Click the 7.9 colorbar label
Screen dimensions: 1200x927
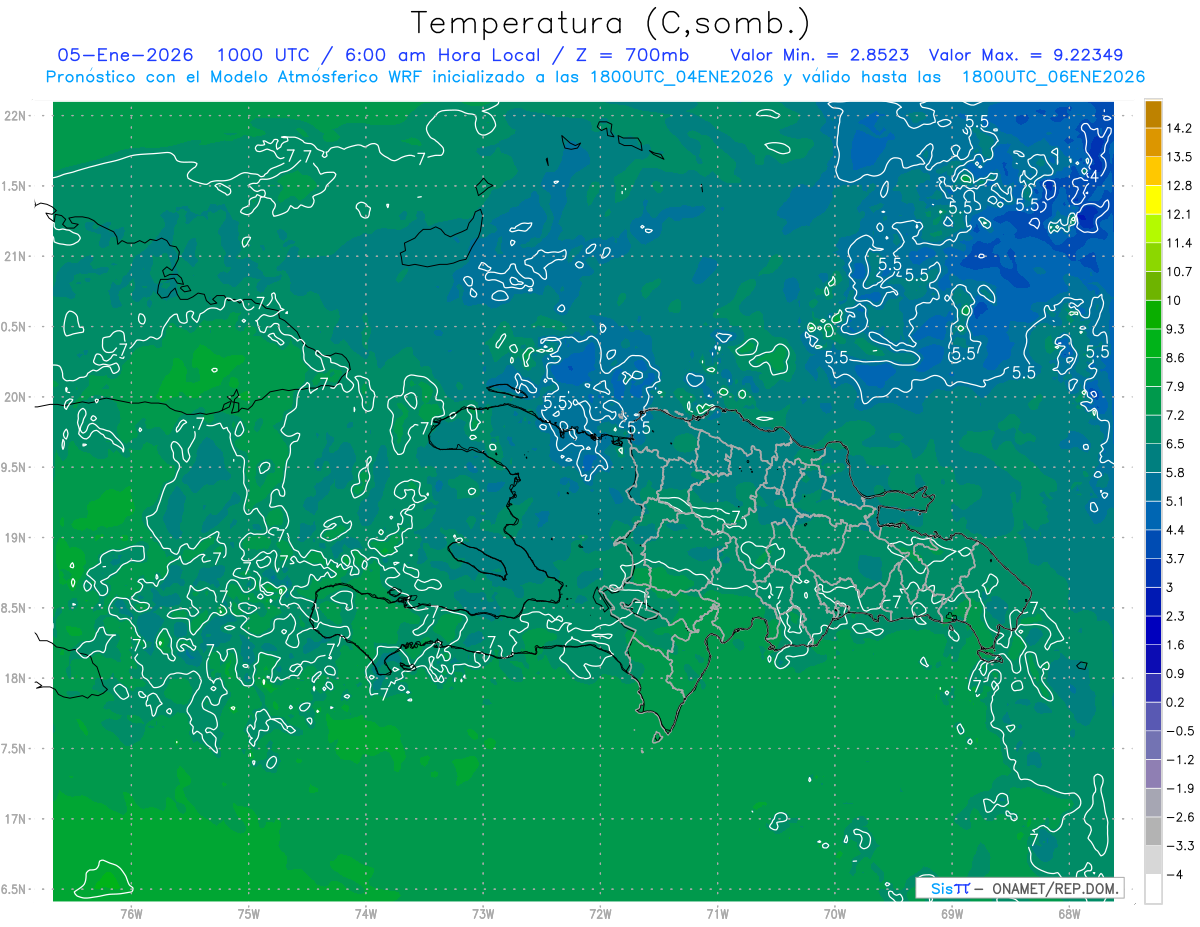1175,387
